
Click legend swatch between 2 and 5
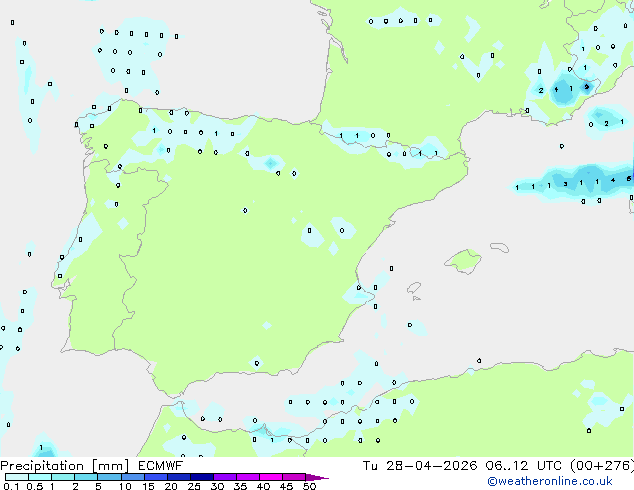[86, 477]
